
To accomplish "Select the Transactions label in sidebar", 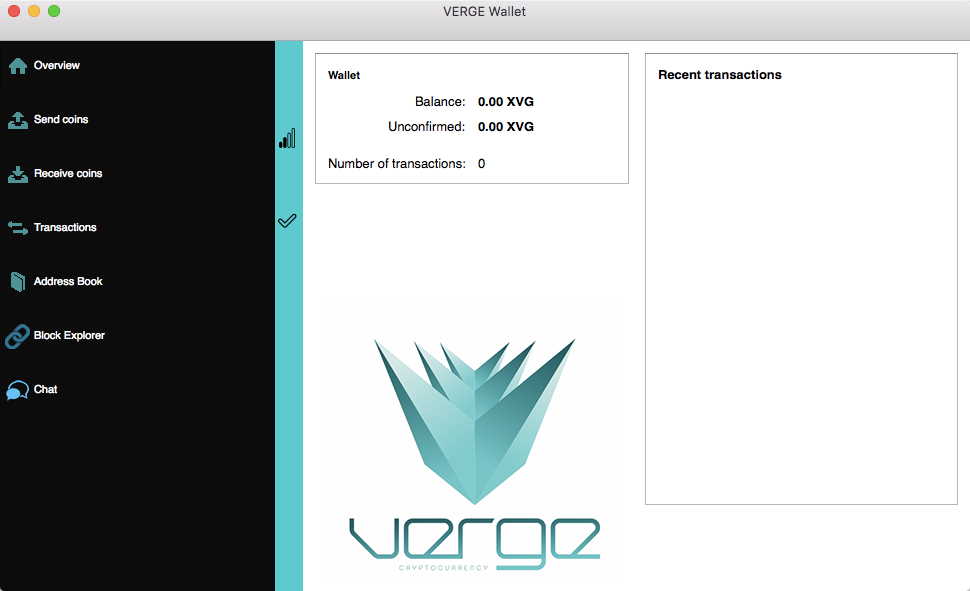I will 65,228.
